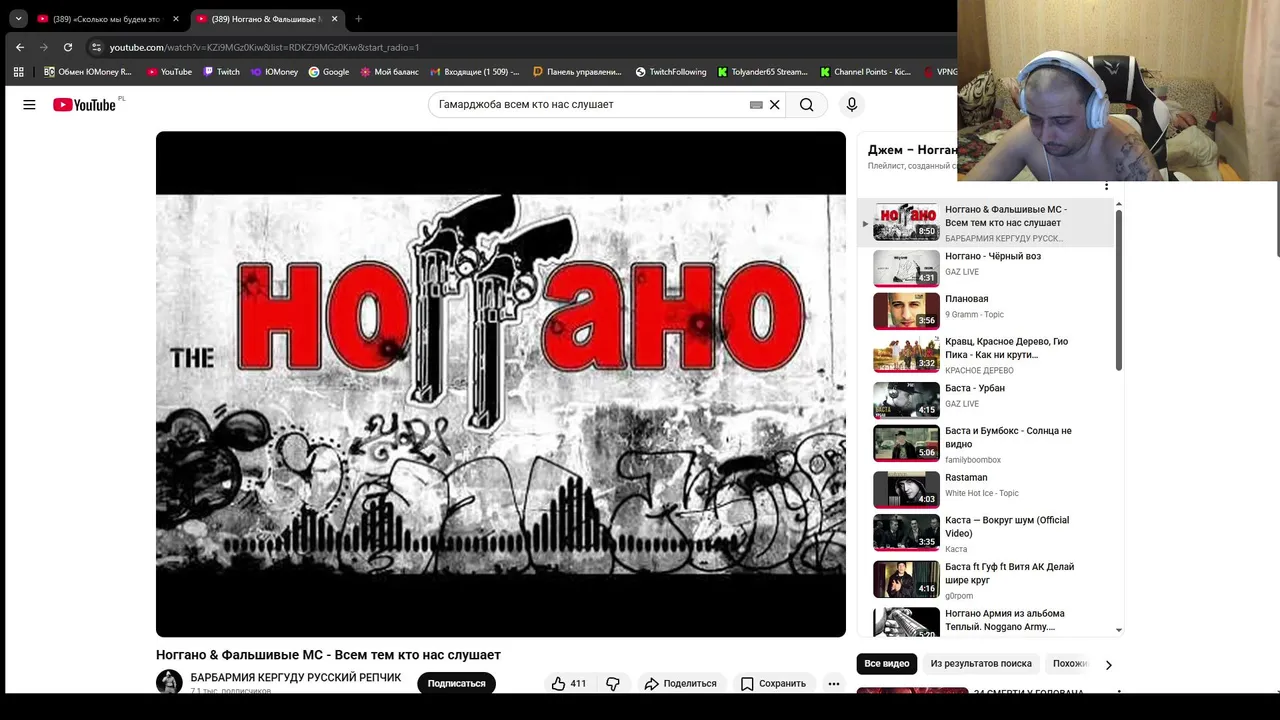
Task: Click the 411 like count
Action: [578, 684]
